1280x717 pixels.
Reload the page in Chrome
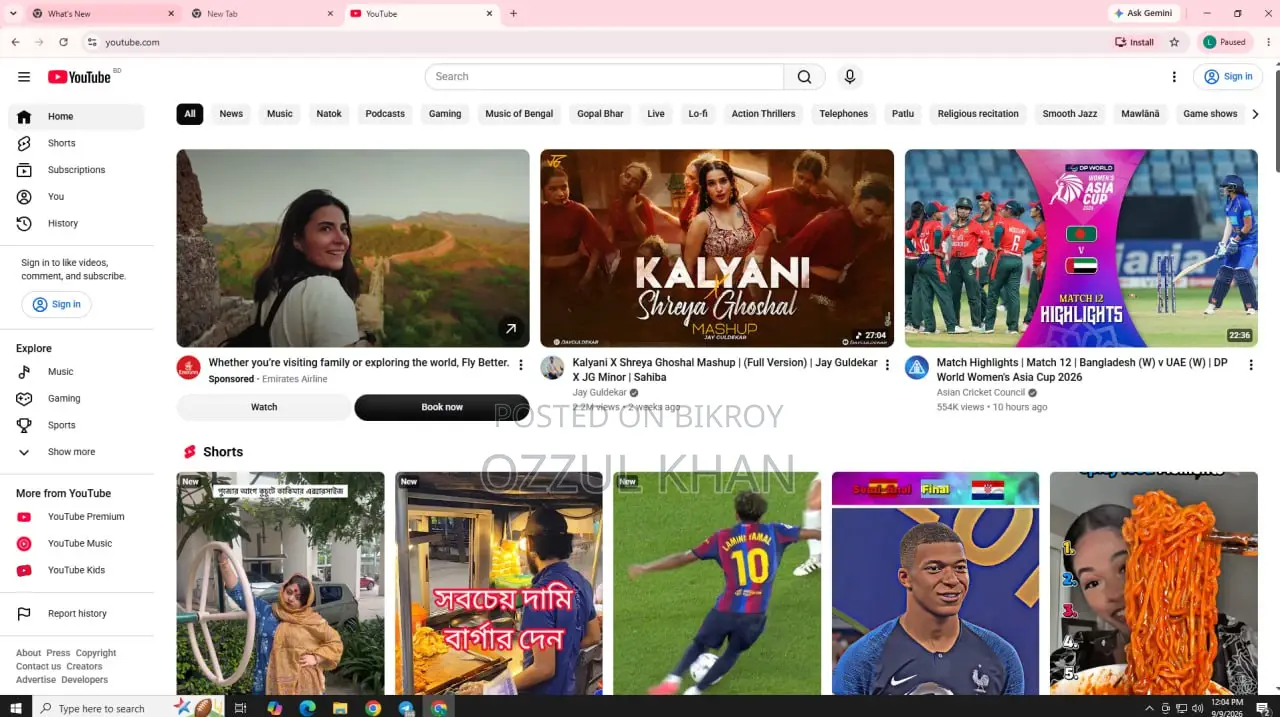tap(63, 42)
